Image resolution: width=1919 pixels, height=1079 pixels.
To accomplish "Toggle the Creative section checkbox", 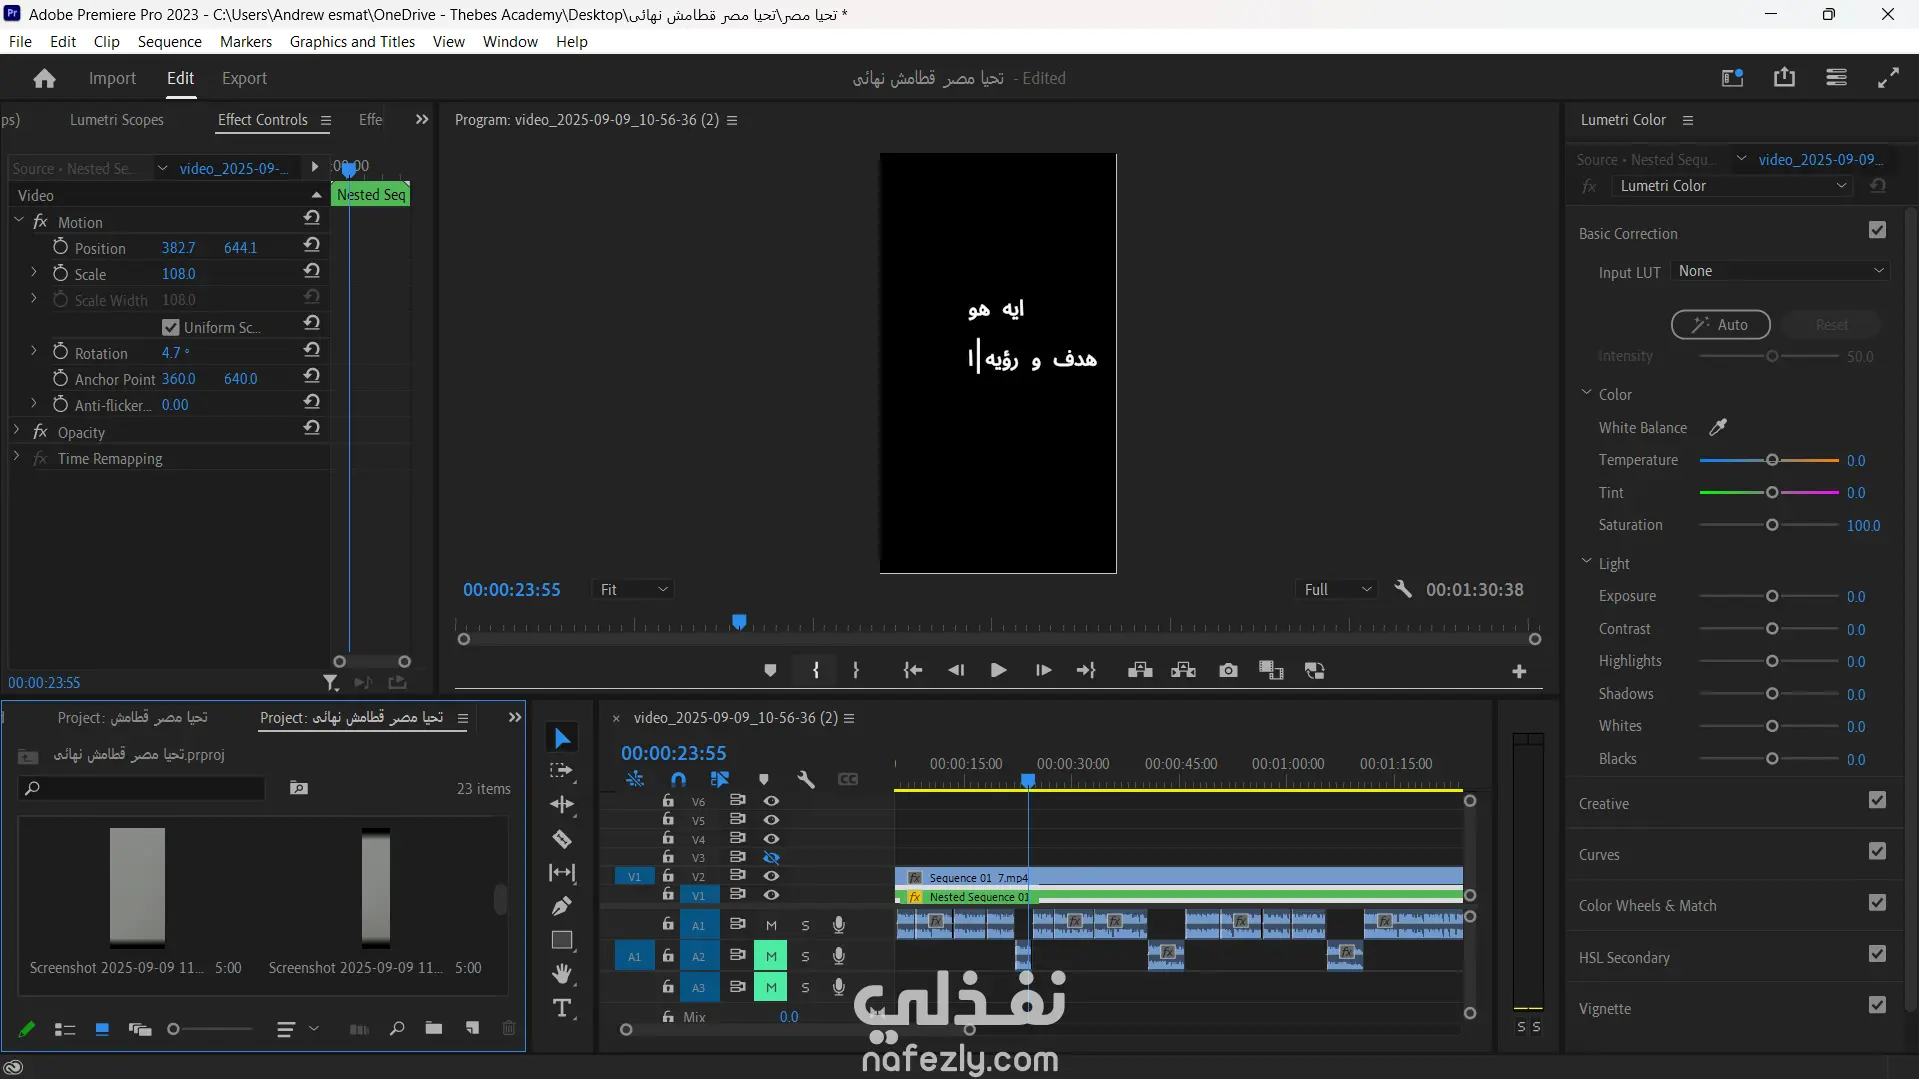I will [x=1877, y=800].
